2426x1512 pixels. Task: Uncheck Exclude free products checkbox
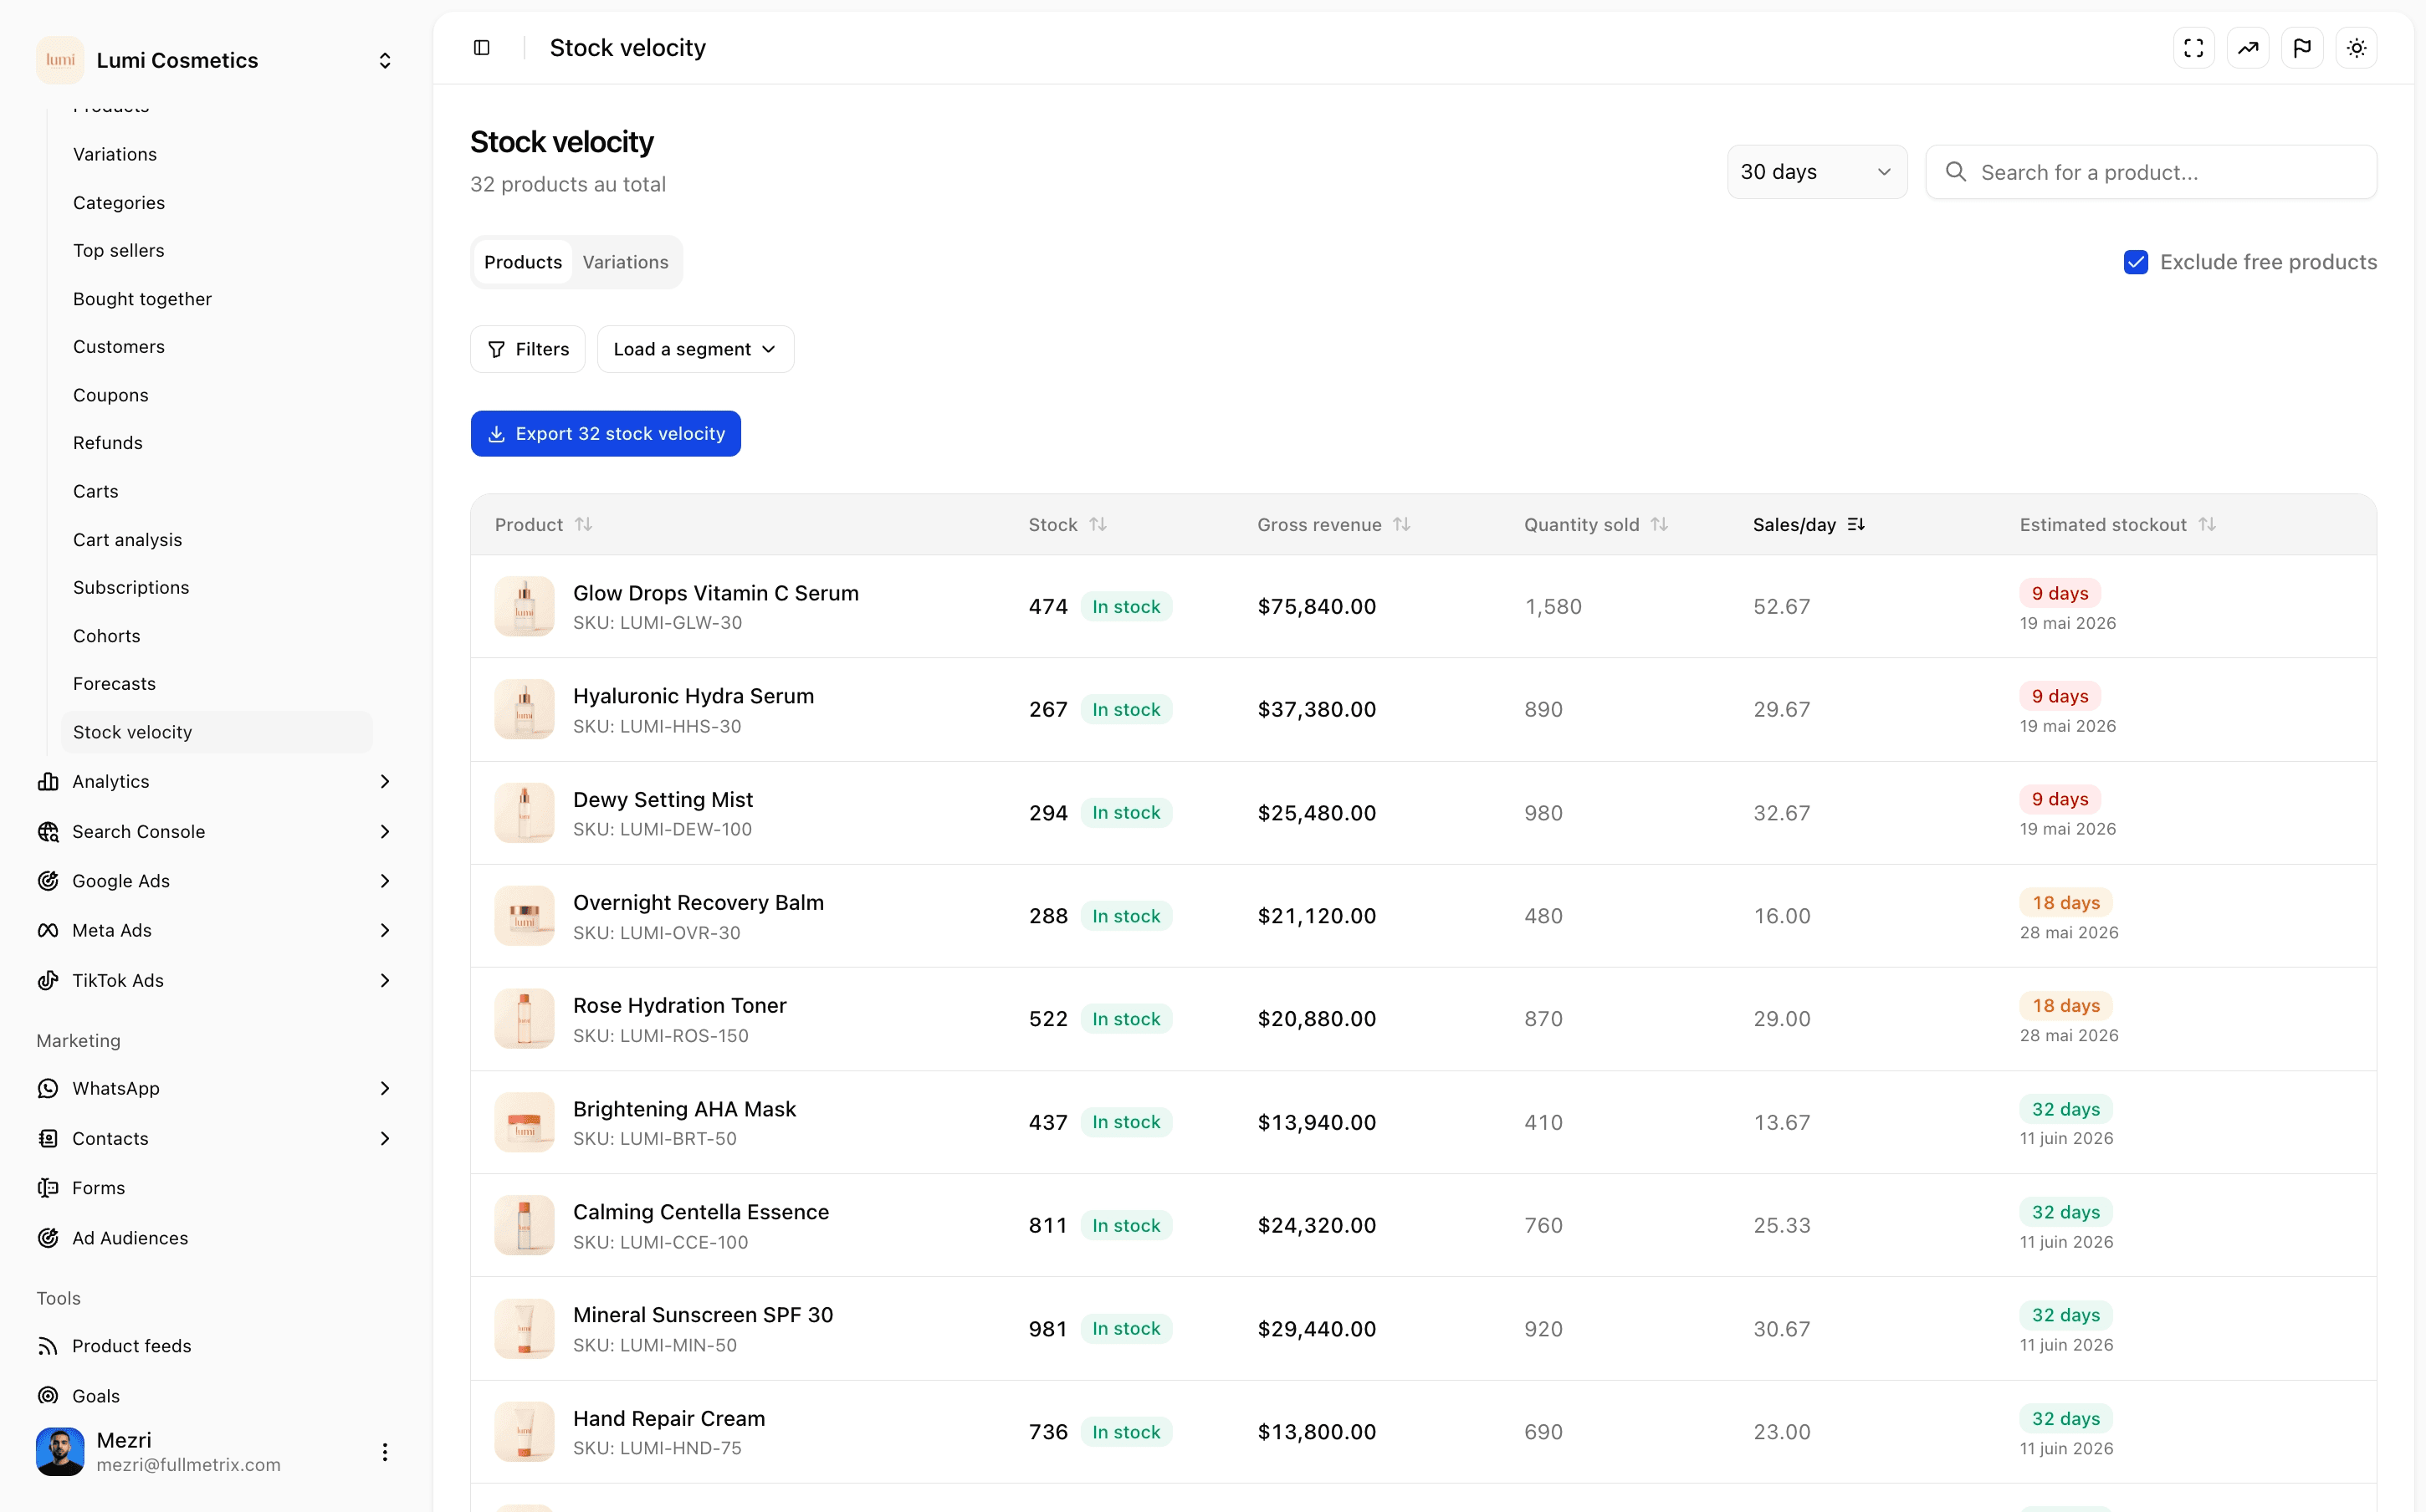2136,262
